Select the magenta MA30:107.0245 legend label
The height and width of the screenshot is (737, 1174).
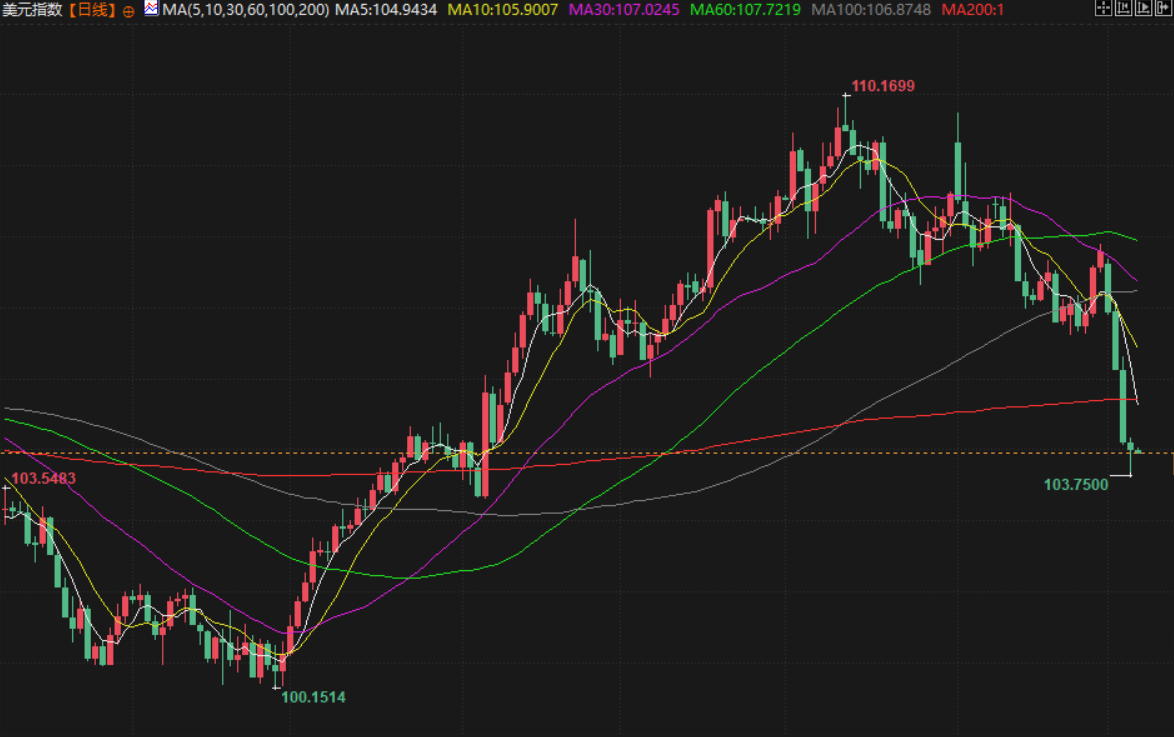click(x=623, y=10)
